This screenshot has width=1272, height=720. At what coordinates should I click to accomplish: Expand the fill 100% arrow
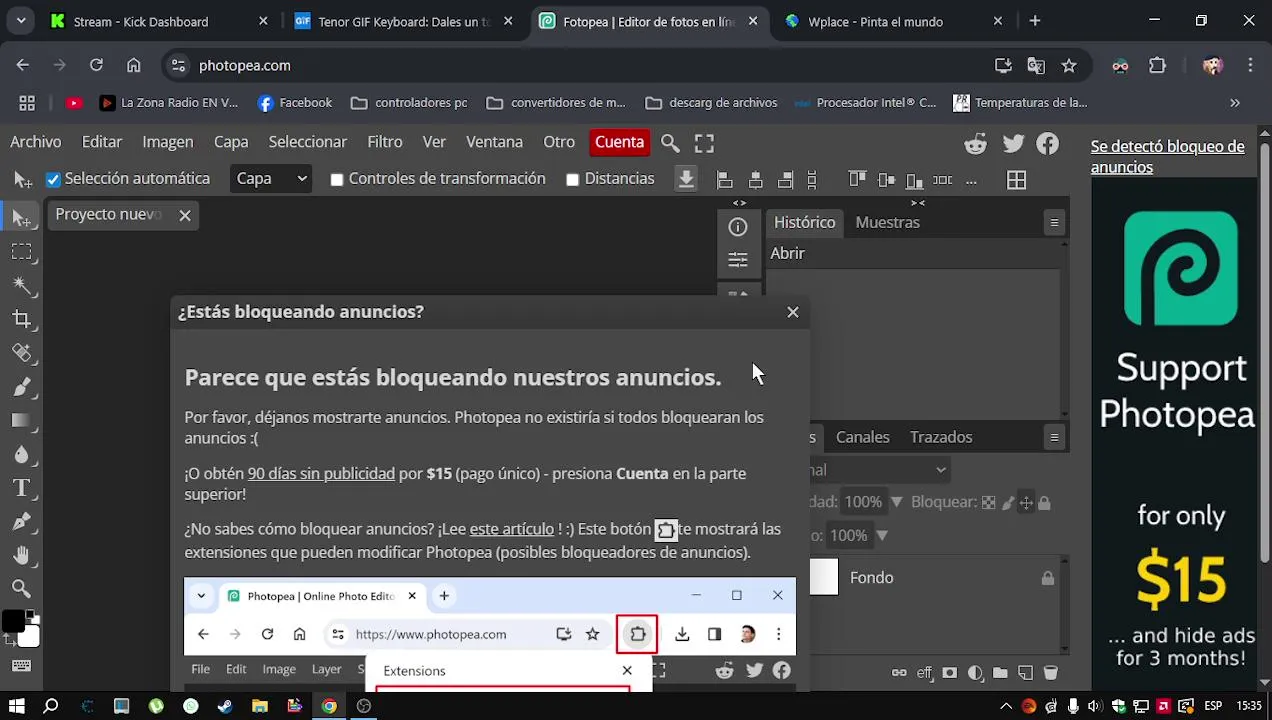(881, 535)
